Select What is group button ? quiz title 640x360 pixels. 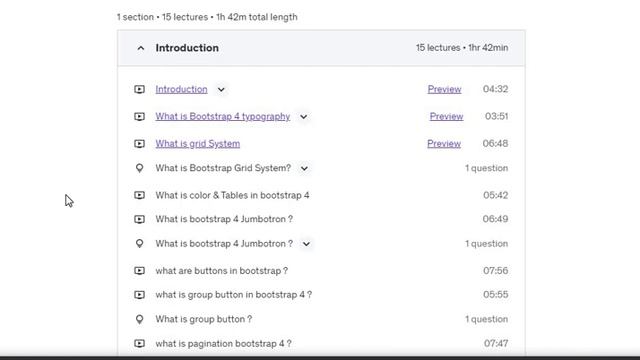(204, 319)
